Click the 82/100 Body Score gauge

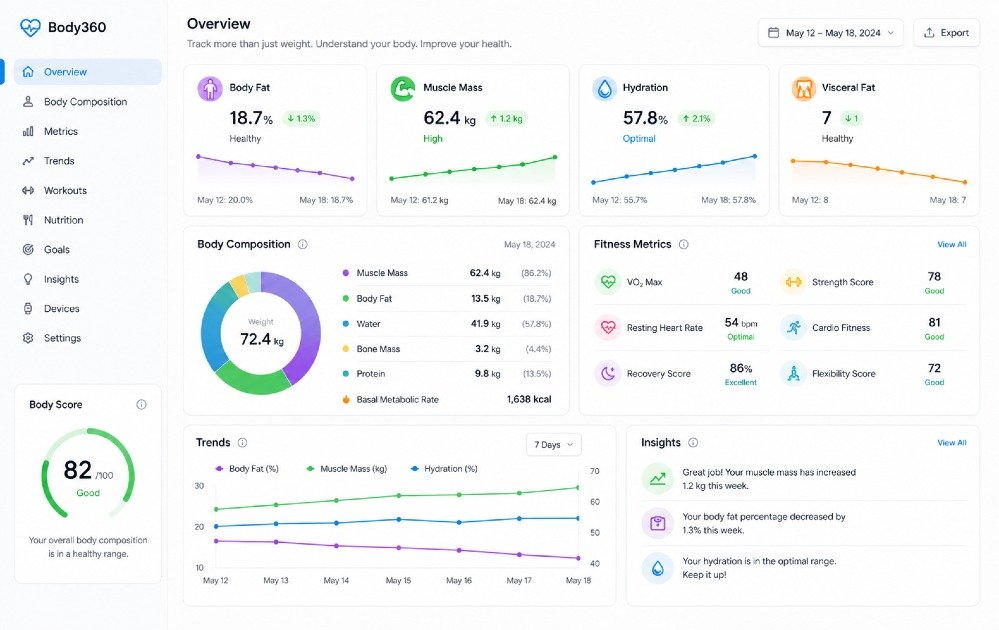pyautogui.click(x=88, y=473)
